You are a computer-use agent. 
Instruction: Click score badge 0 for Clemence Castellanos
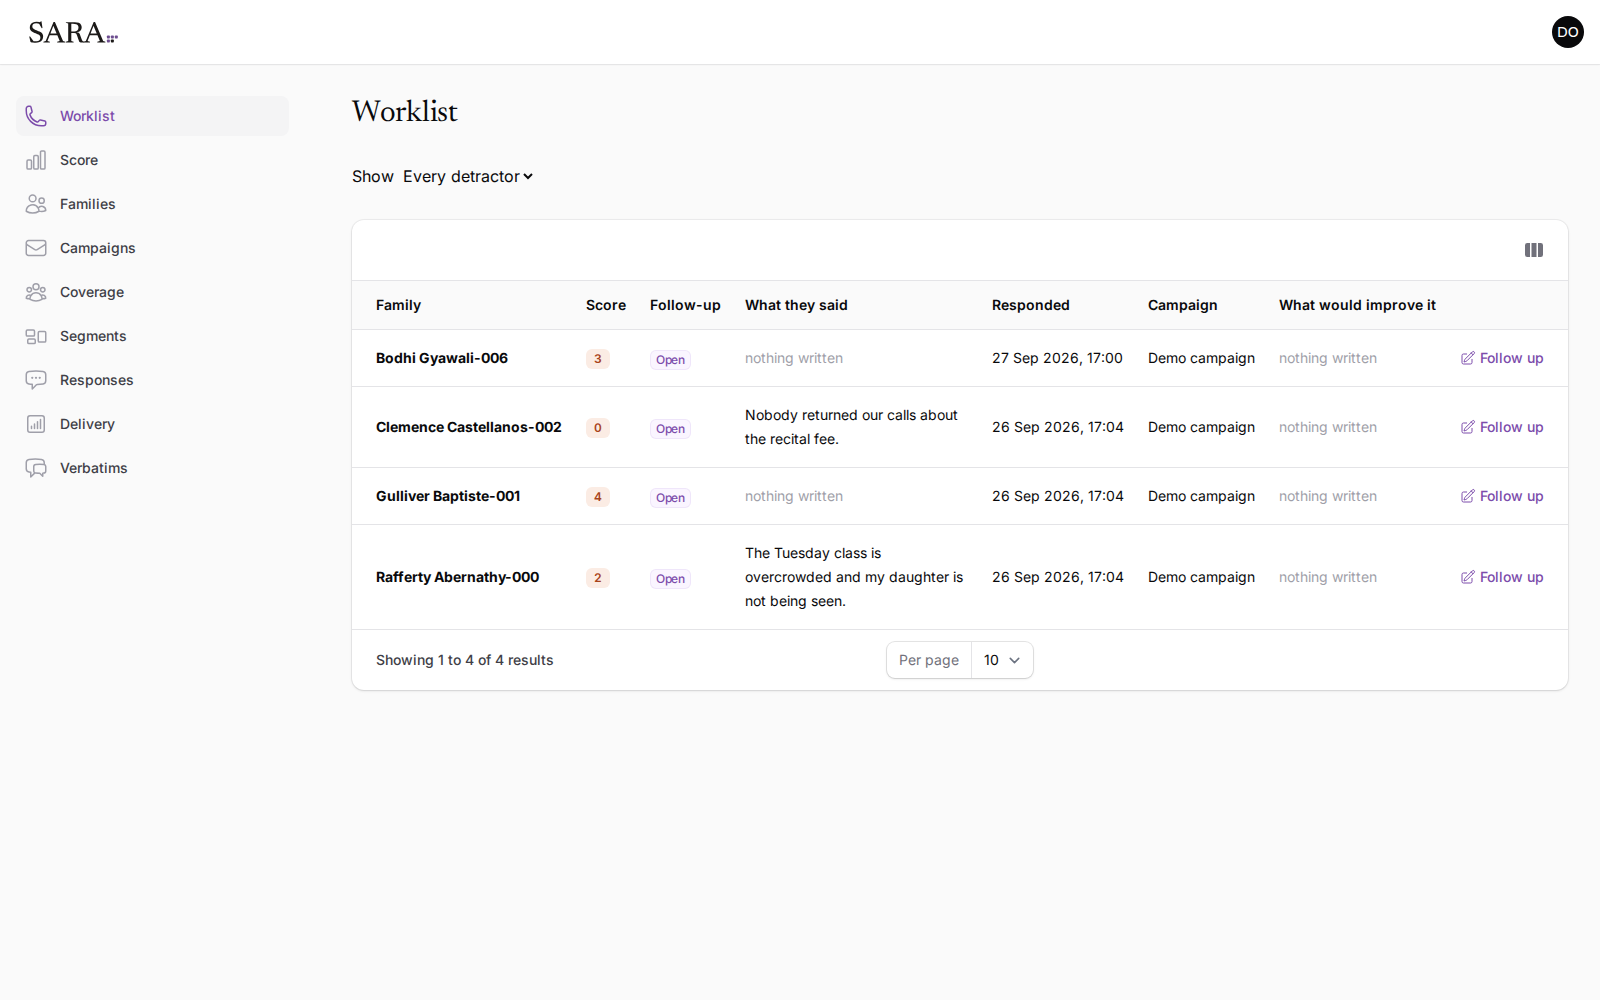point(598,428)
